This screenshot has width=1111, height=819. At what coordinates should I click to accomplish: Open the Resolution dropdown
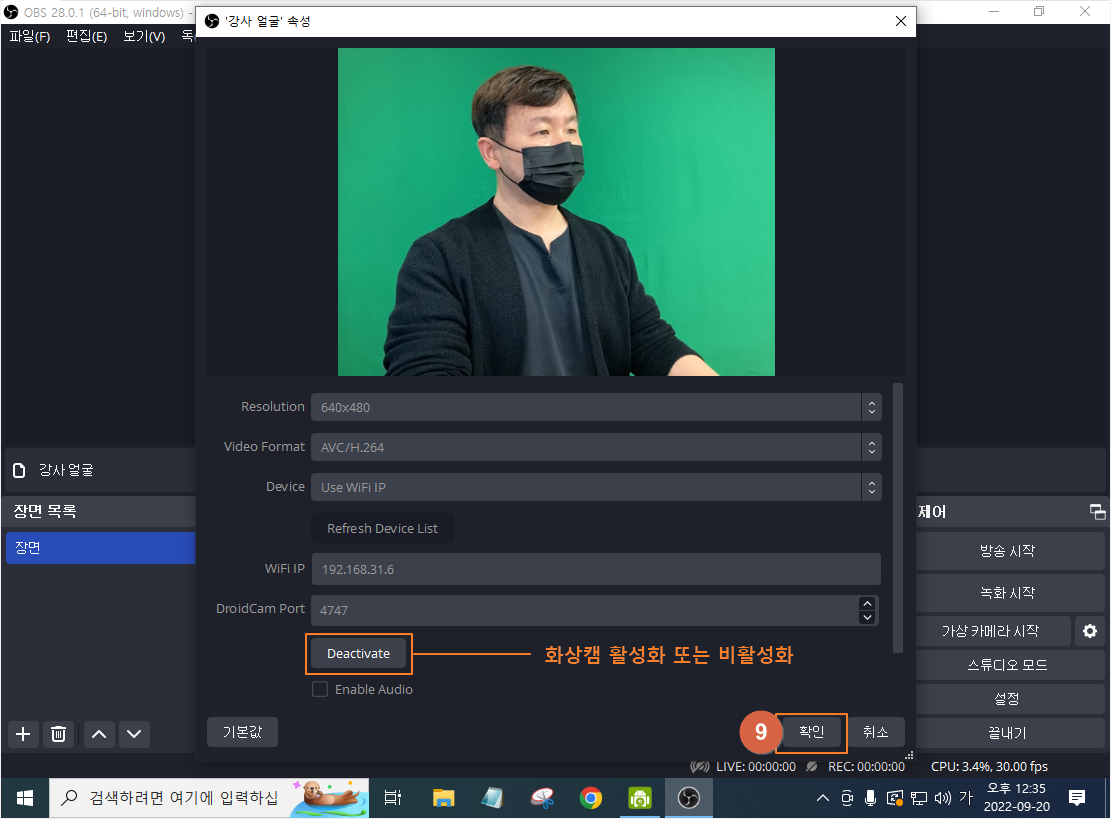coord(871,407)
